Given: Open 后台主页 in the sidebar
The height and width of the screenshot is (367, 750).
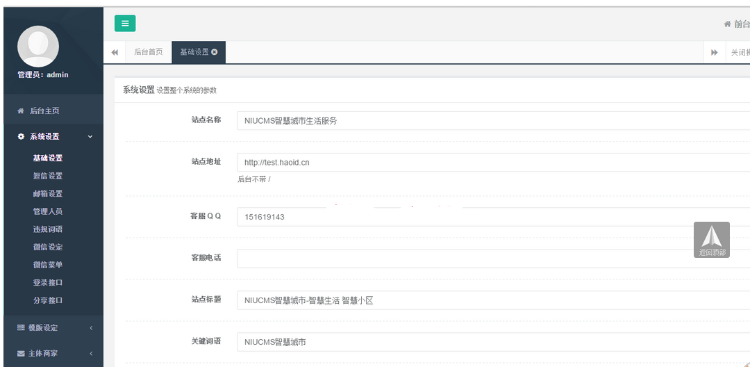Looking at the screenshot, I should click(x=53, y=111).
